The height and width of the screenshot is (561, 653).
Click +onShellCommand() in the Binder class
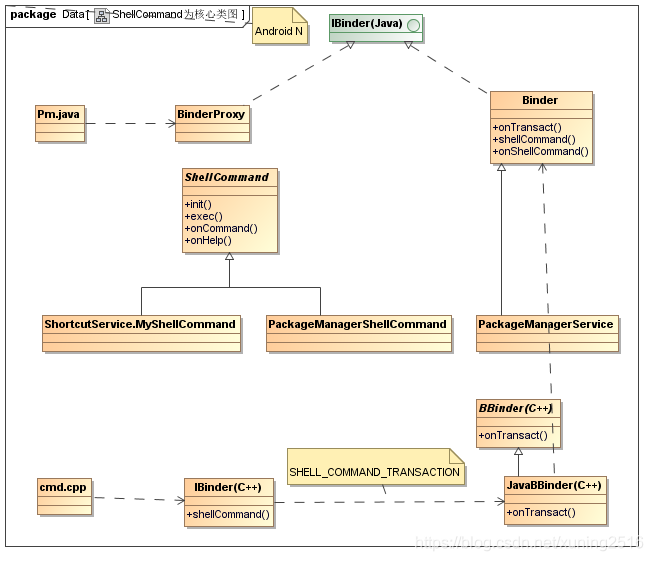541,152
